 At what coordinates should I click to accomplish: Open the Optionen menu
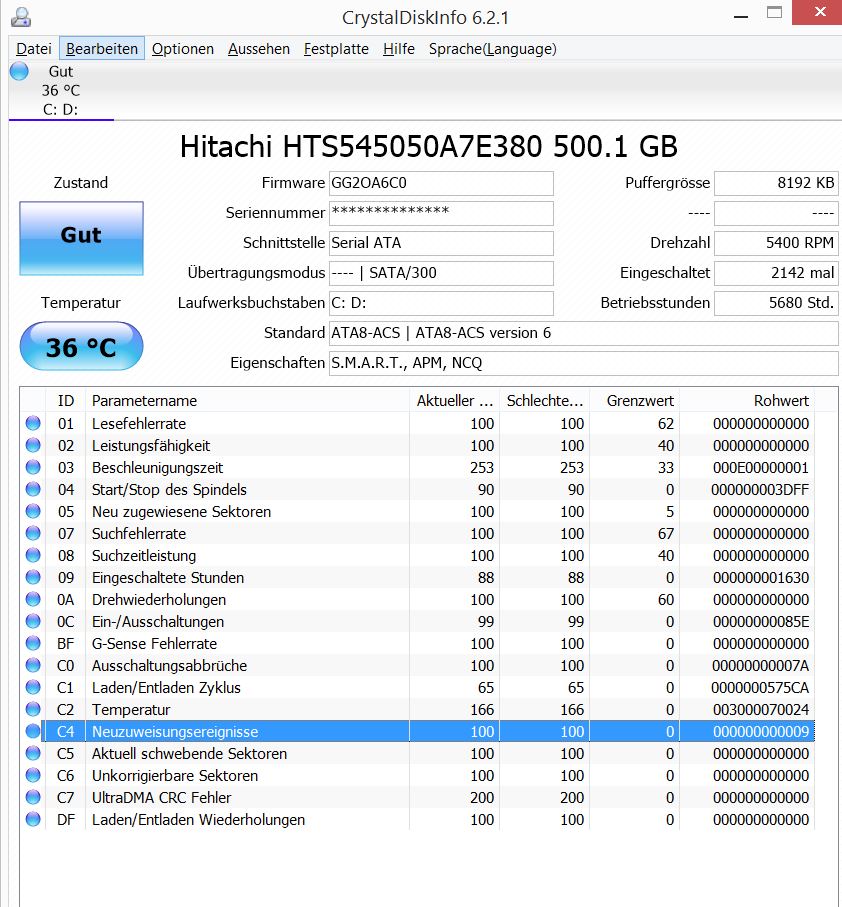(183, 49)
